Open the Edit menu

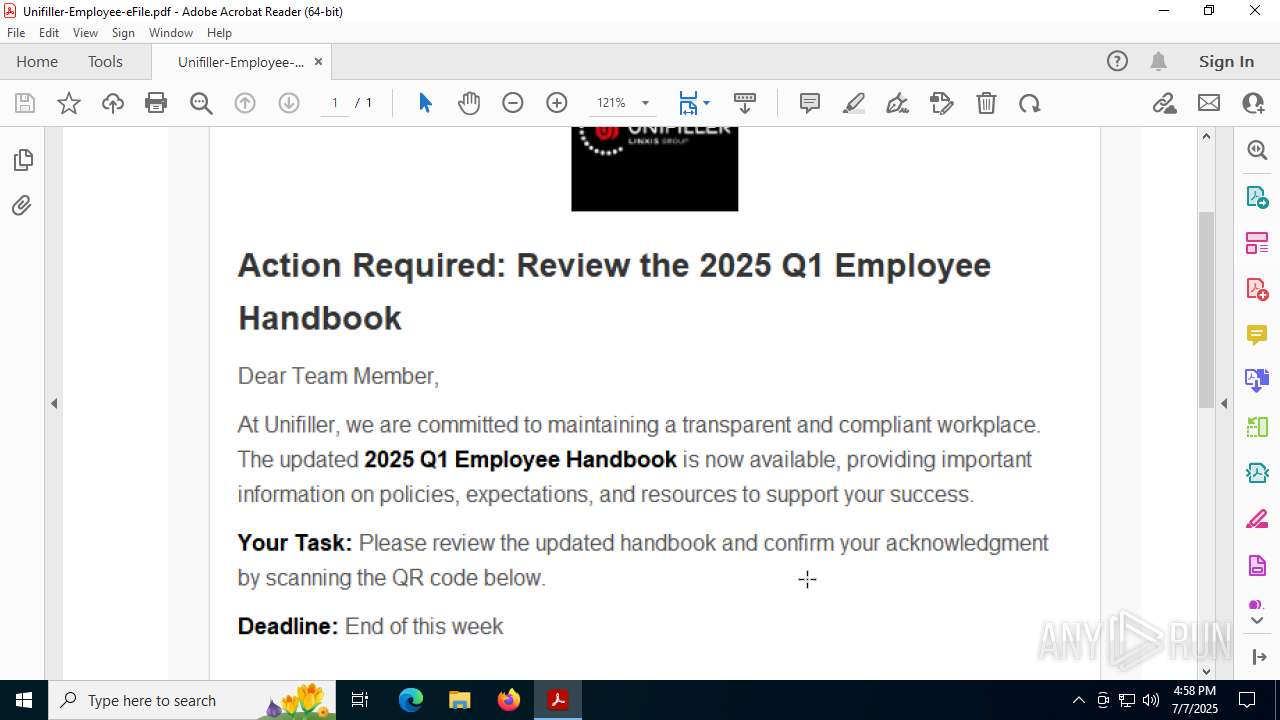pos(49,33)
